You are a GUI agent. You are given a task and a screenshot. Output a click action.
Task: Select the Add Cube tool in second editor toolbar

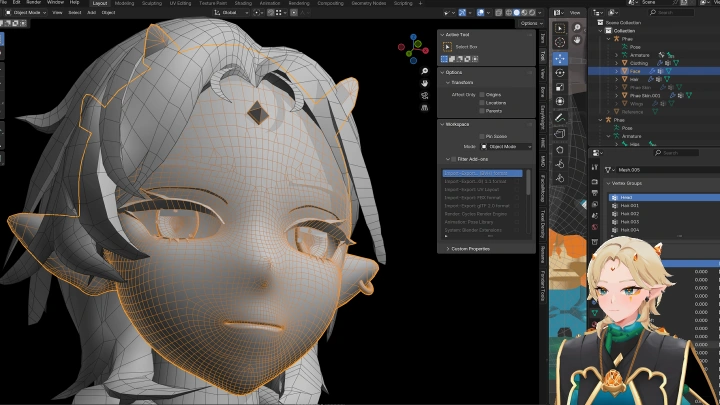pyautogui.click(x=560, y=134)
